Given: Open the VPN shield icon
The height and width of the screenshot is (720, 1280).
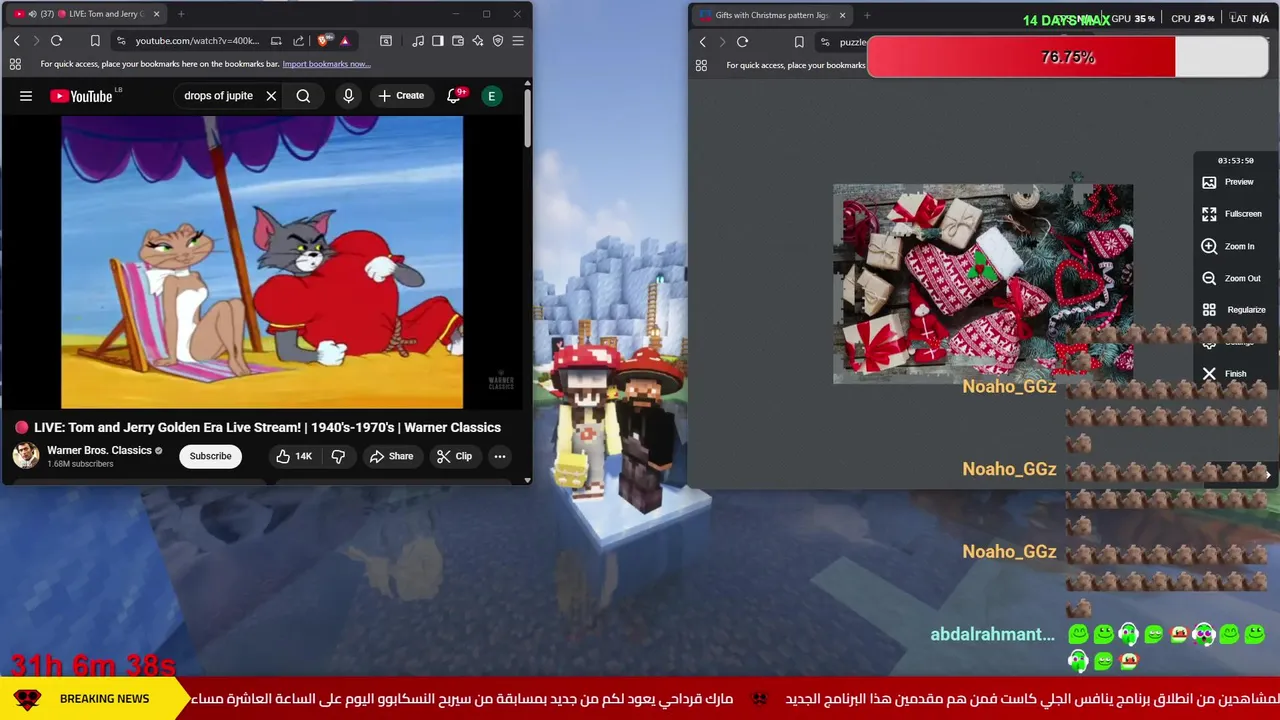Looking at the screenshot, I should click(x=498, y=41).
